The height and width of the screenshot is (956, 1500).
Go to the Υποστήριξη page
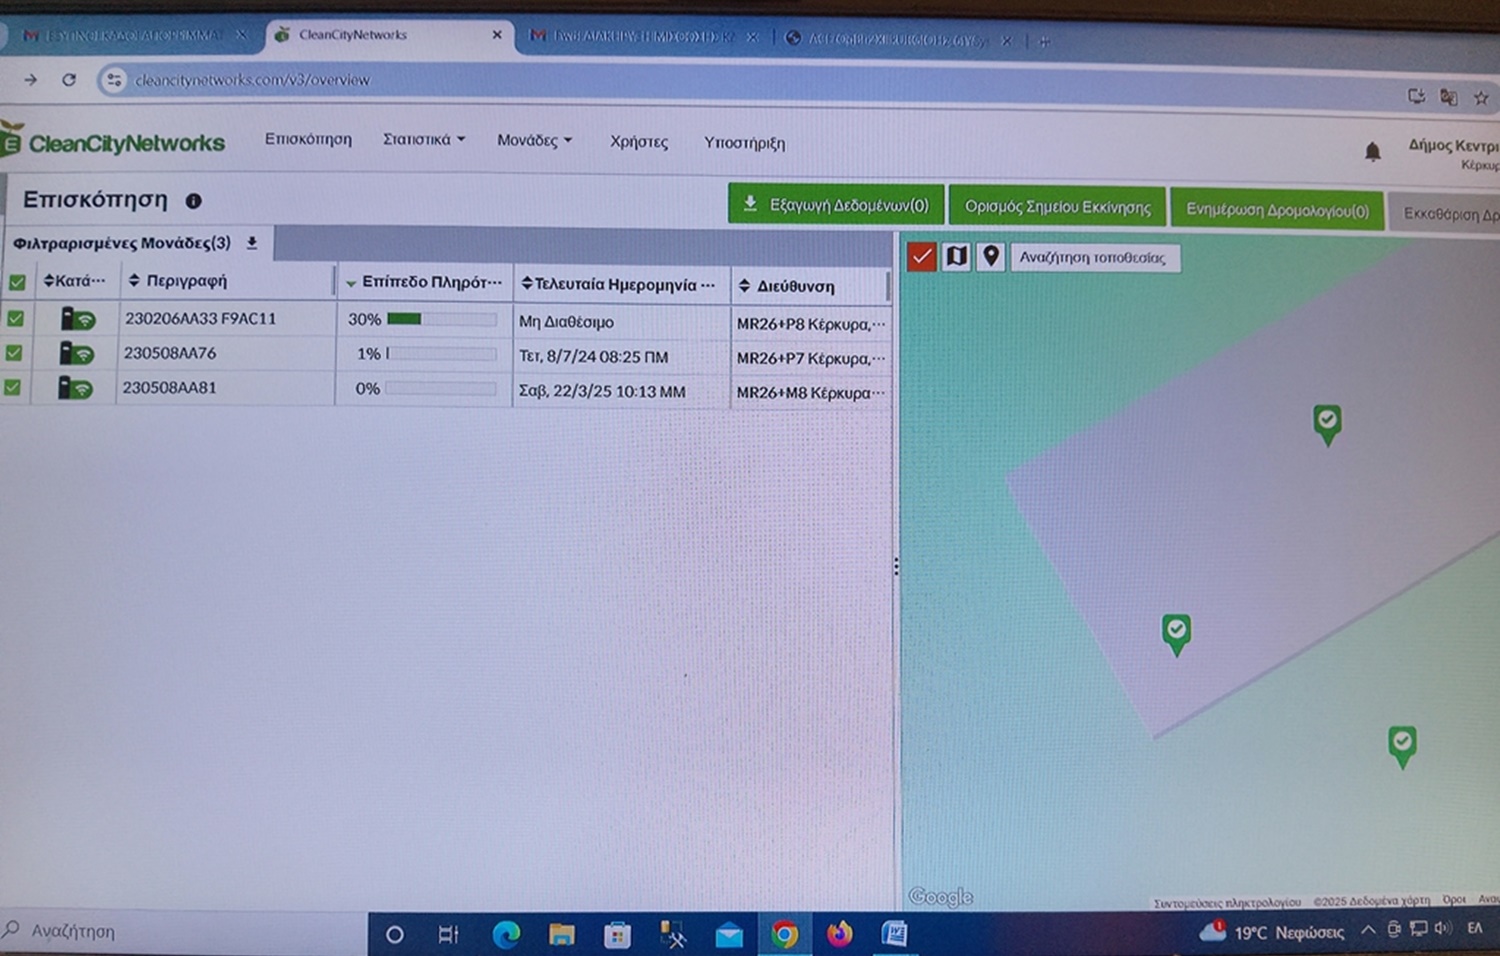744,143
